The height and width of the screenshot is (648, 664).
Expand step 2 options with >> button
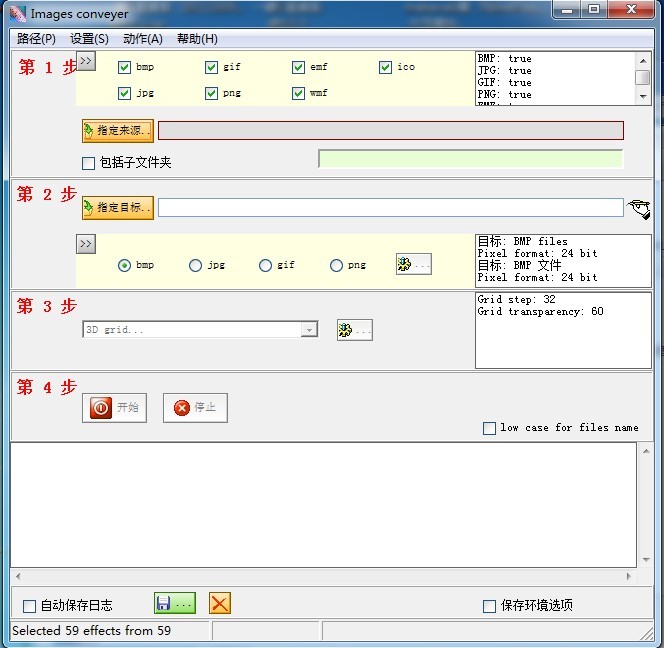point(86,244)
